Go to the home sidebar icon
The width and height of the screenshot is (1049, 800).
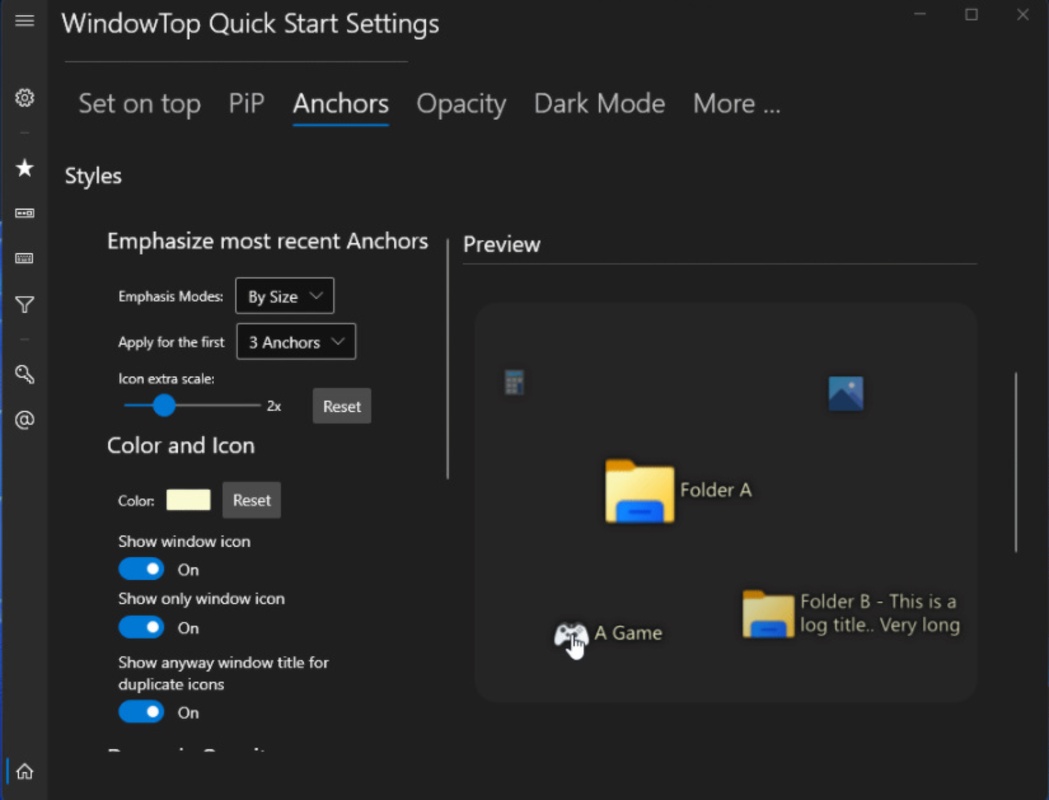[x=25, y=771]
